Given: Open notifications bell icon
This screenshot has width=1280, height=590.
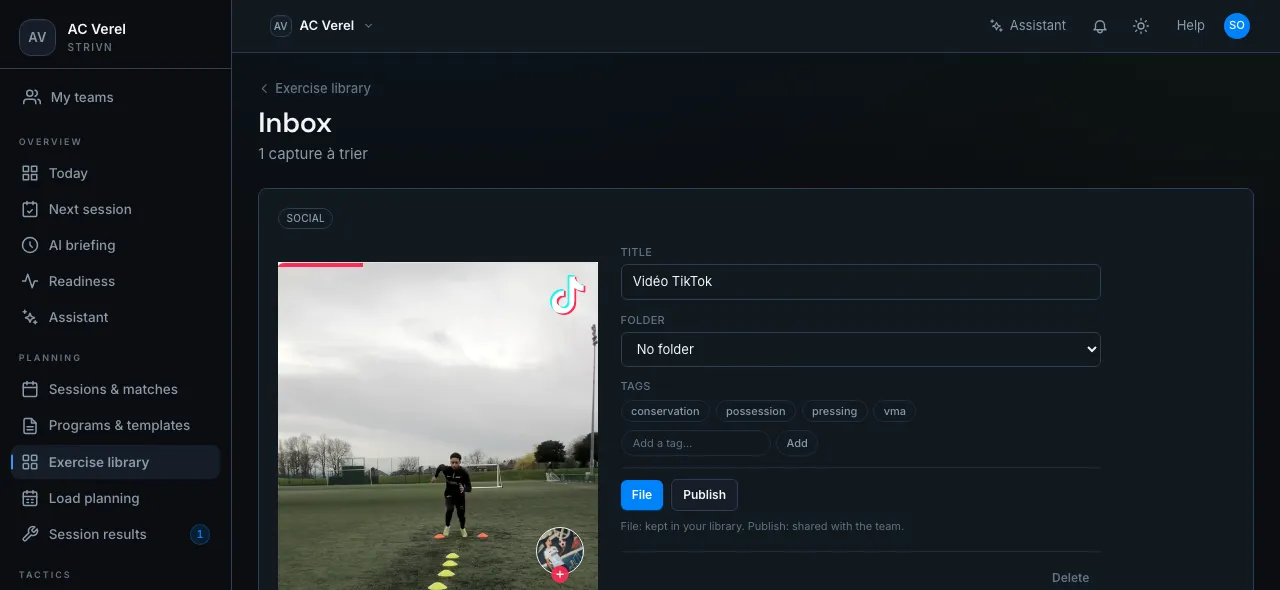Looking at the screenshot, I should (x=1100, y=26).
